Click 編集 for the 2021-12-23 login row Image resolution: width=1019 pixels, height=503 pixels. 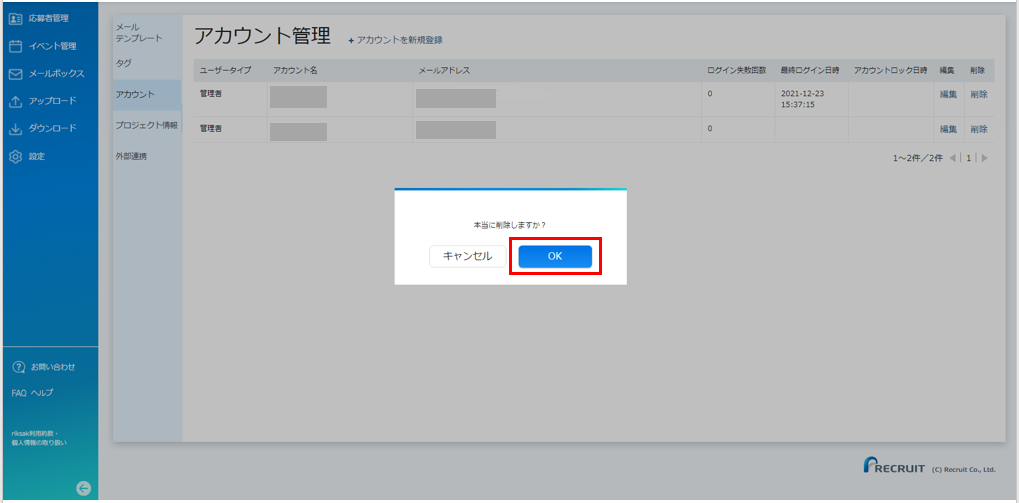948,94
